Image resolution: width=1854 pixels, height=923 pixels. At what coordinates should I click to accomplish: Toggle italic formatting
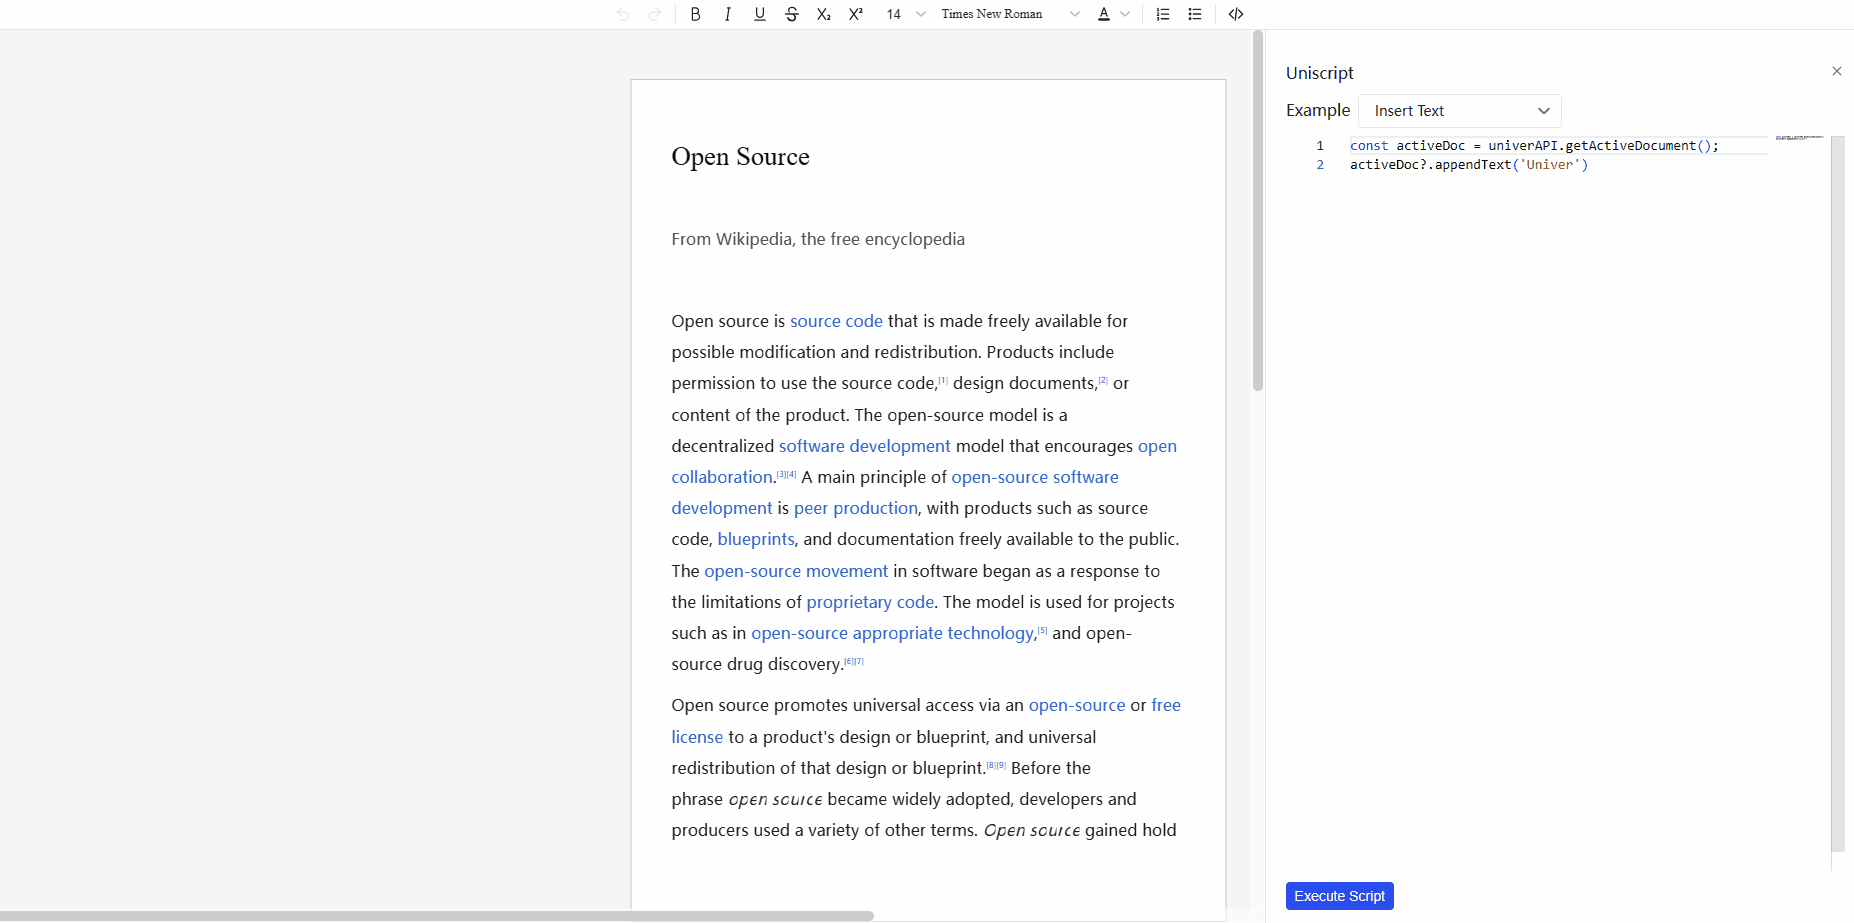[727, 14]
